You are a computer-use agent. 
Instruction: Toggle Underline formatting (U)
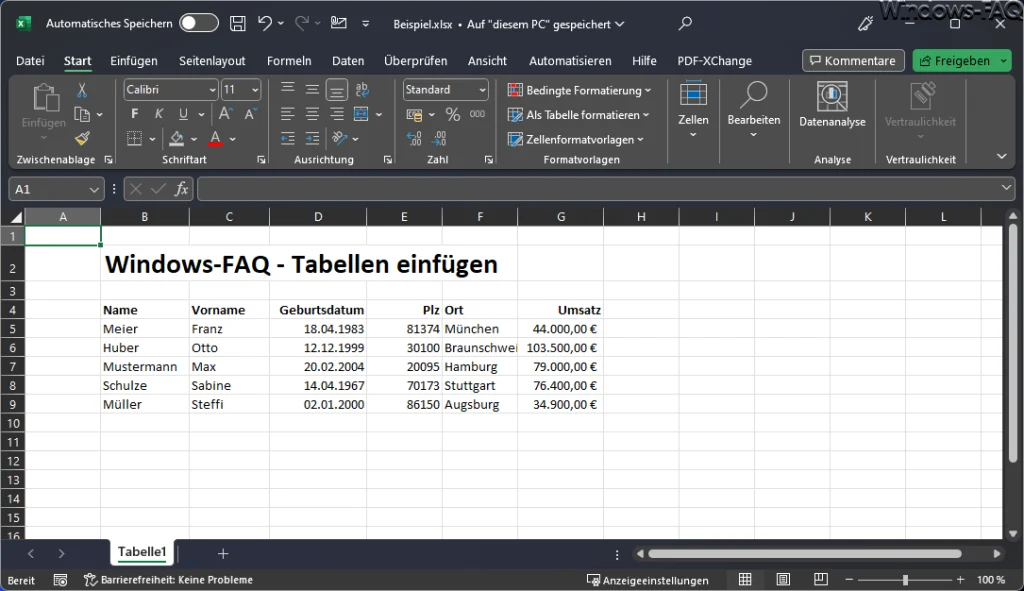[x=184, y=114]
